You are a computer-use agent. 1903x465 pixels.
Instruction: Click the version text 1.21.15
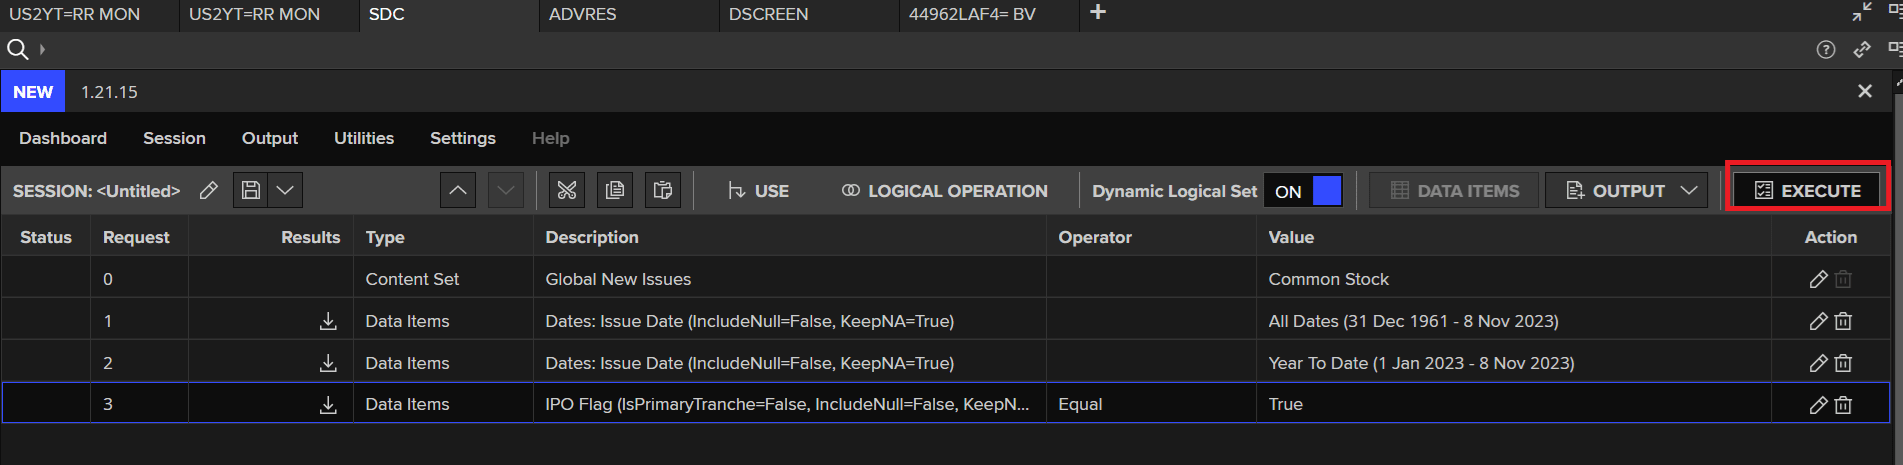pyautogui.click(x=109, y=92)
